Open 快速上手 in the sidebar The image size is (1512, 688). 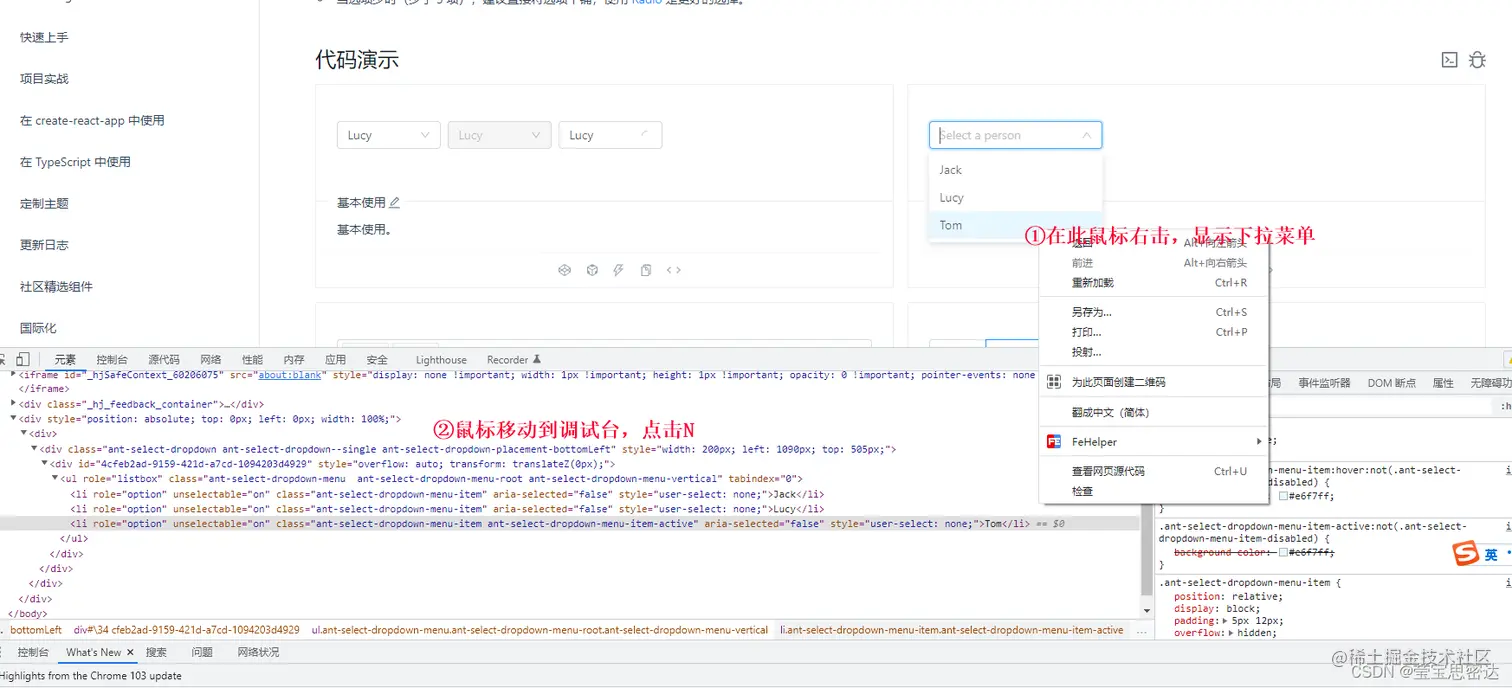44,37
